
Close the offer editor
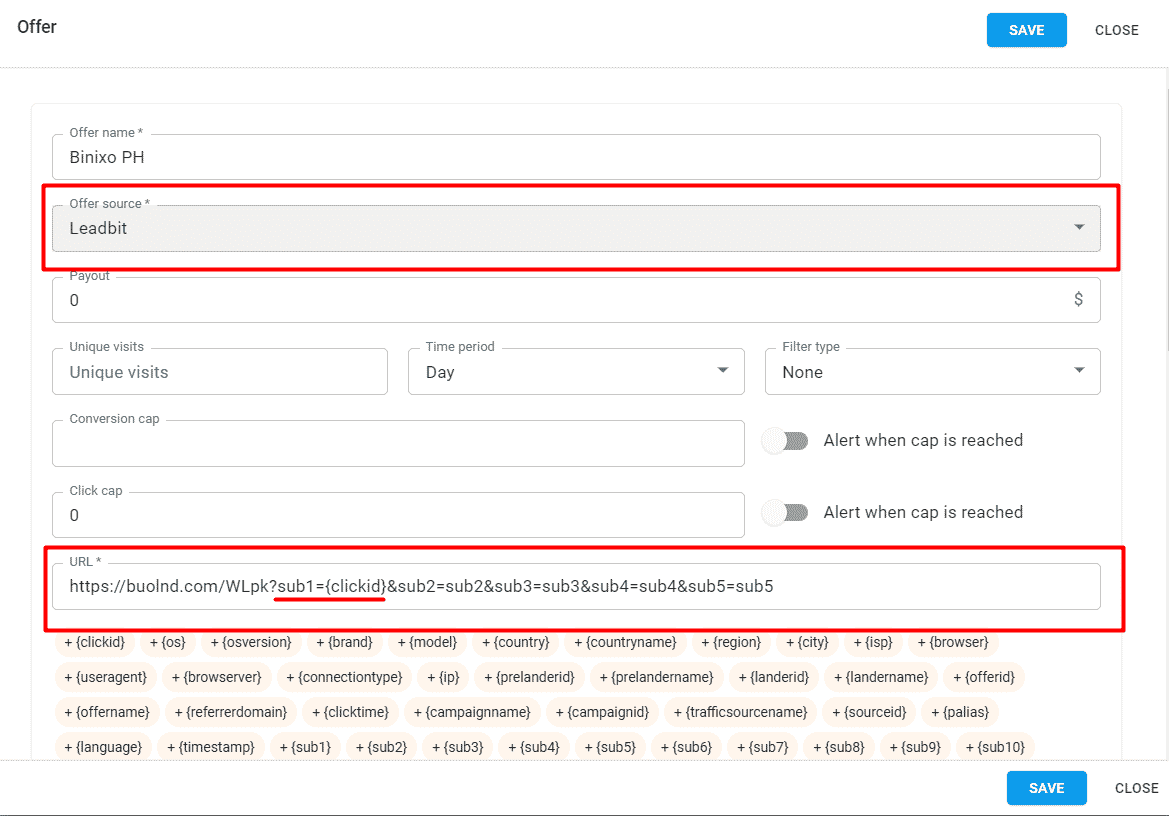tap(1116, 30)
